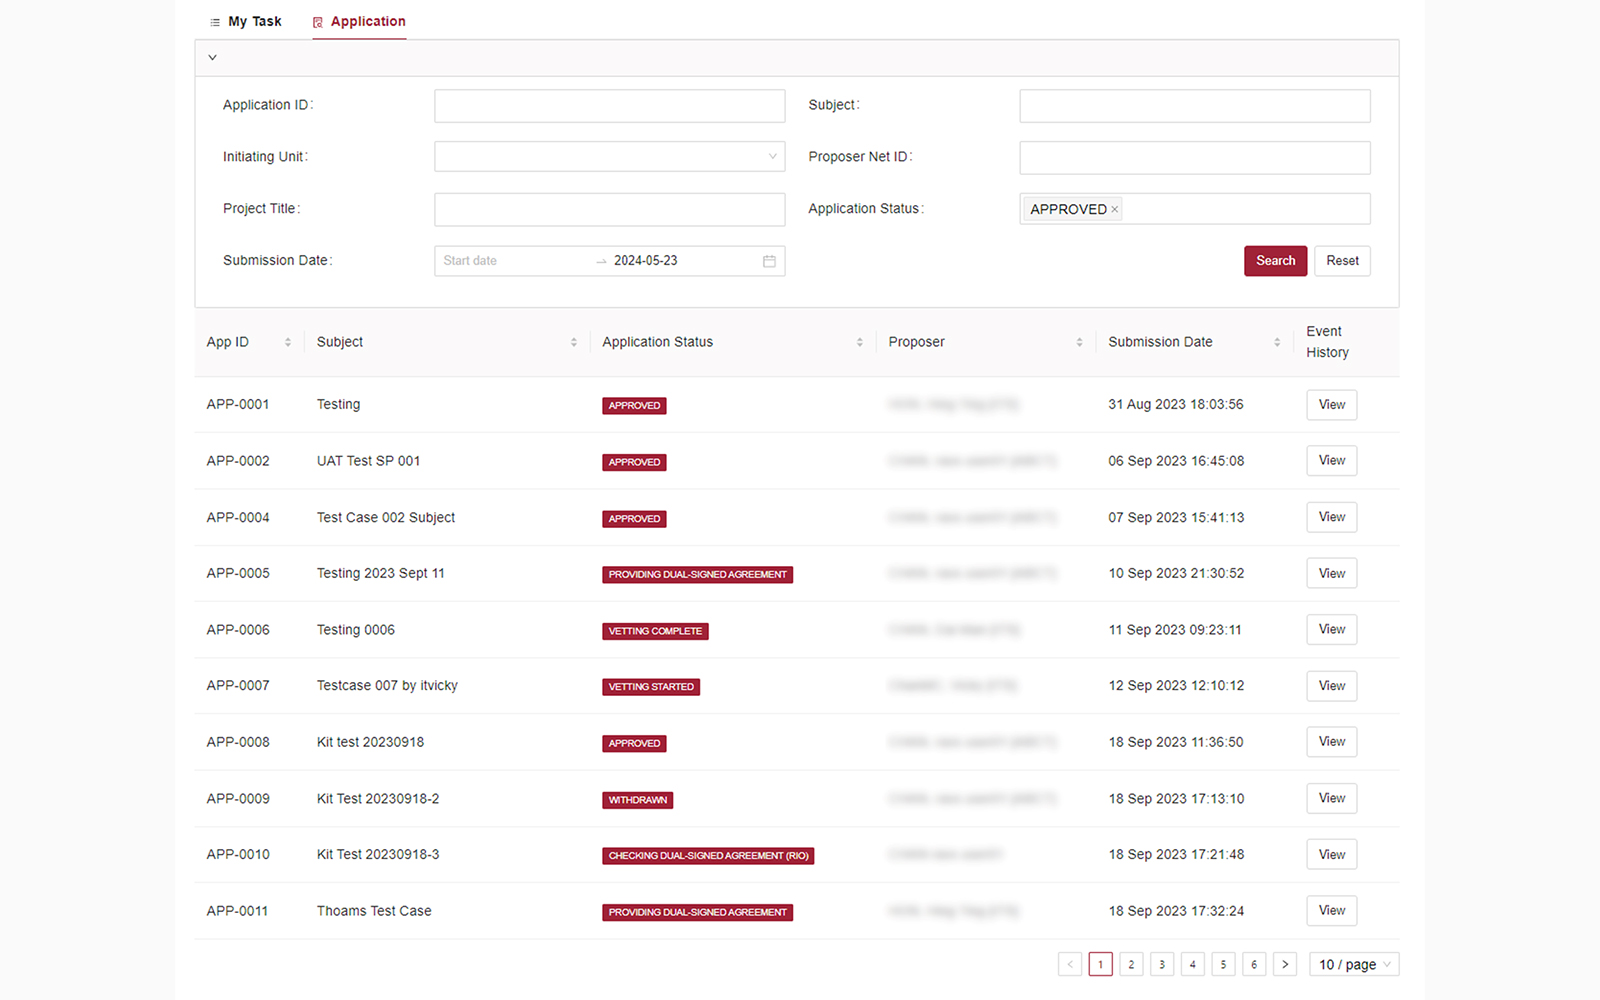Screen dimensions: 1600x1000
Task: Sort table by Proposer column
Action: coord(1079,342)
